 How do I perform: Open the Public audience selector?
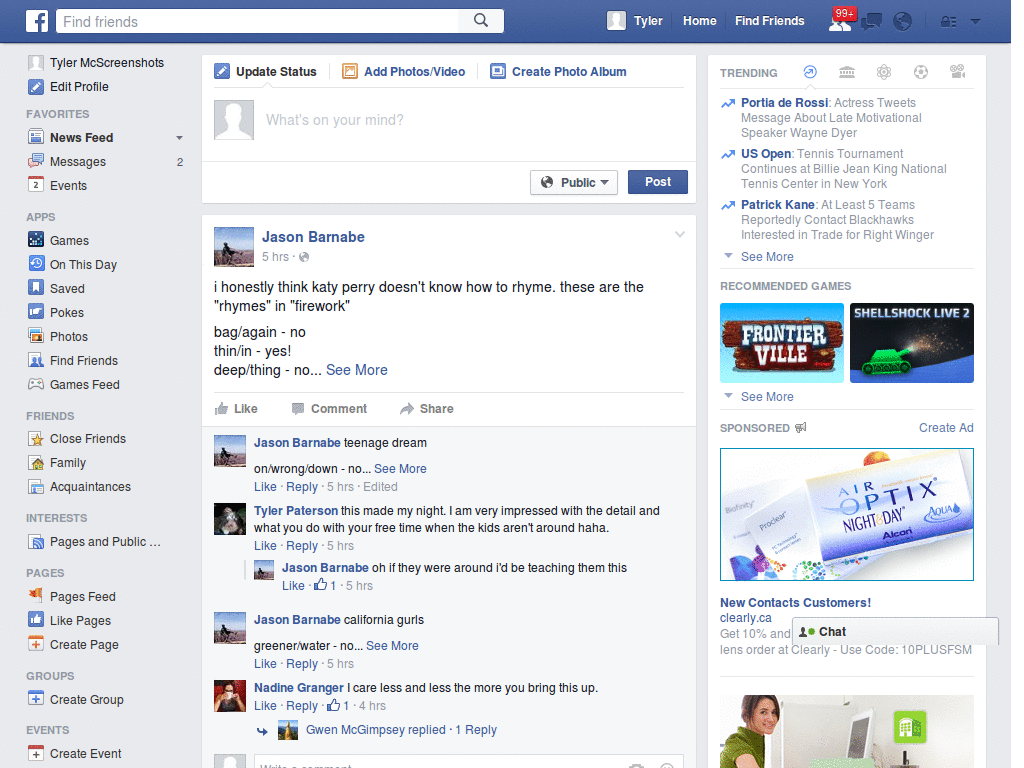click(x=574, y=182)
